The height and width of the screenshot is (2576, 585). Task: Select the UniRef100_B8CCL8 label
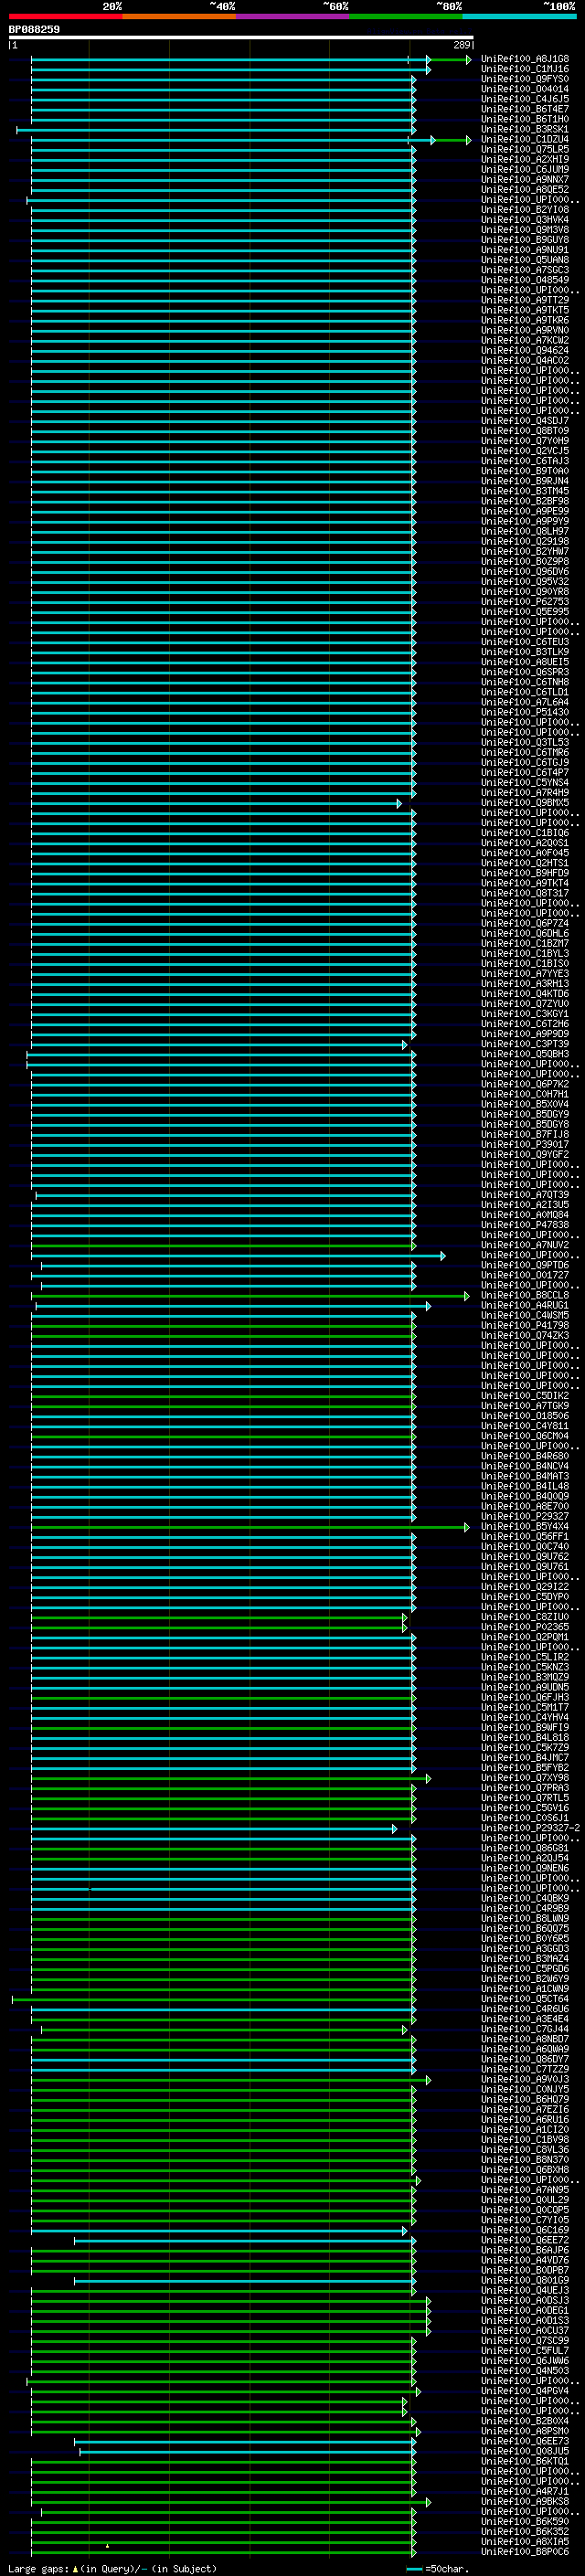click(x=525, y=1296)
